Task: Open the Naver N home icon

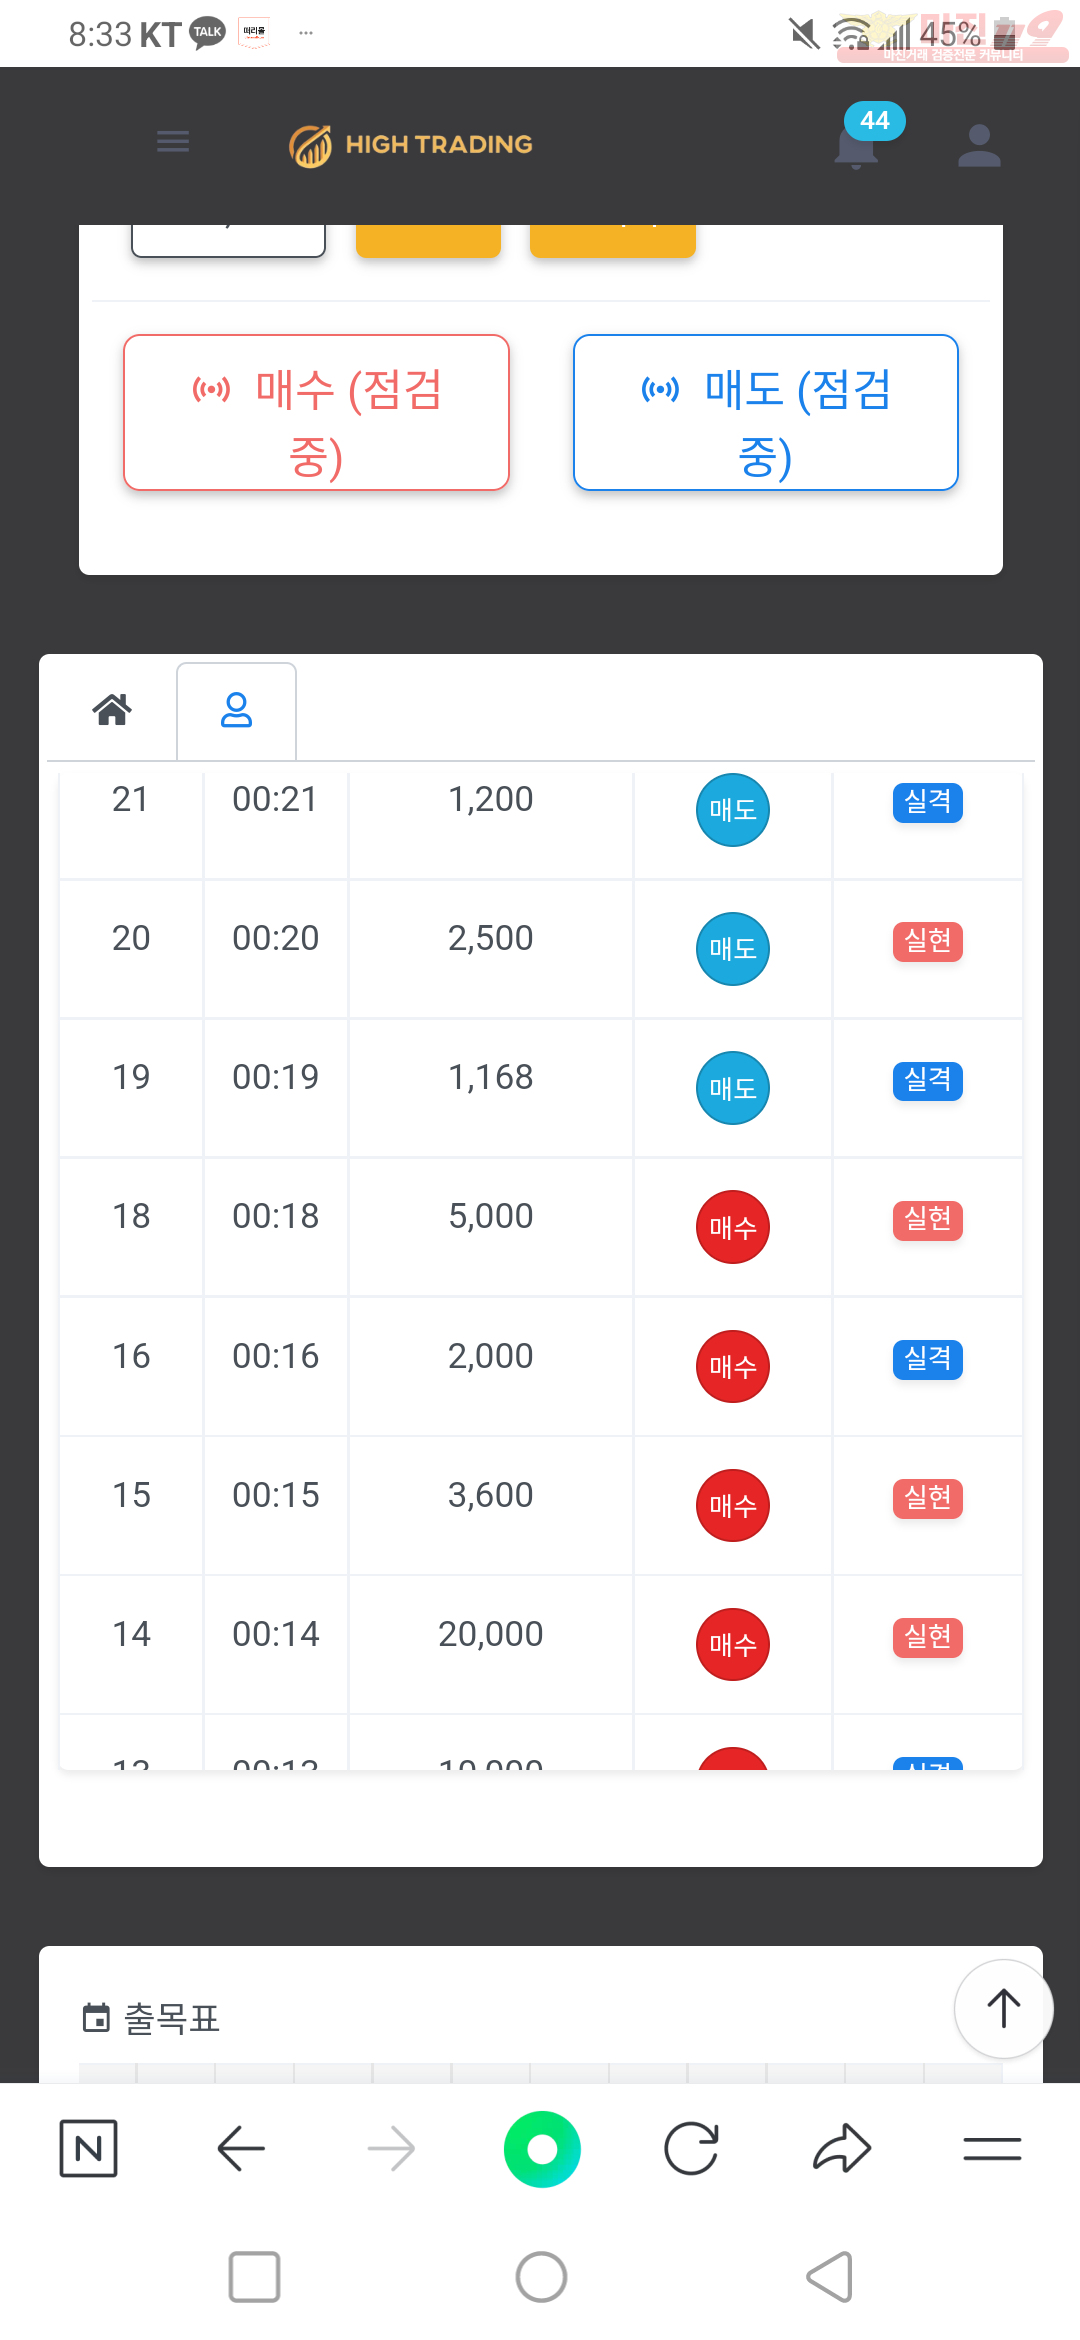Action: tap(89, 2148)
